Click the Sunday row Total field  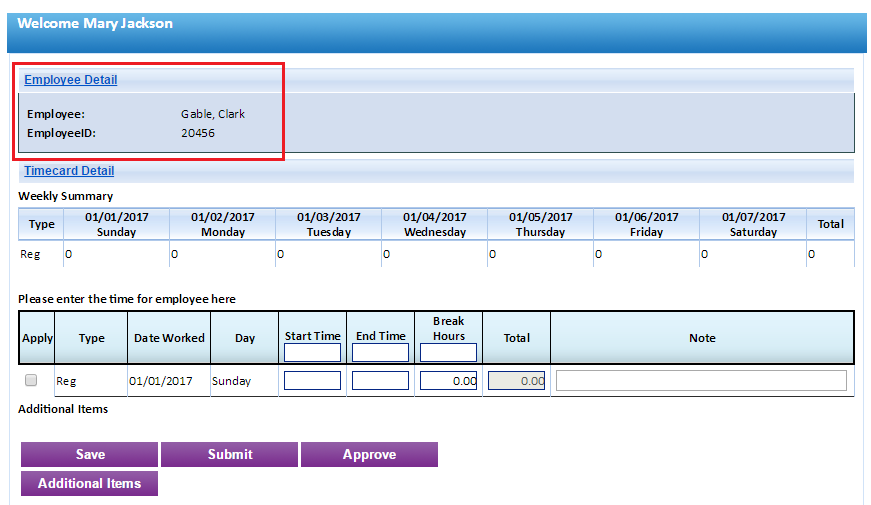click(517, 381)
